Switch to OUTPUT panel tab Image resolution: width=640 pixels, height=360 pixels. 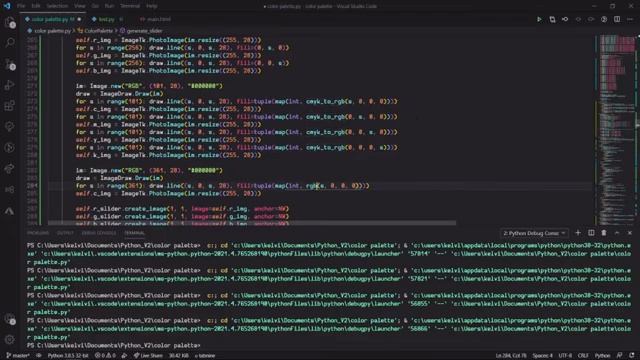click(65, 233)
